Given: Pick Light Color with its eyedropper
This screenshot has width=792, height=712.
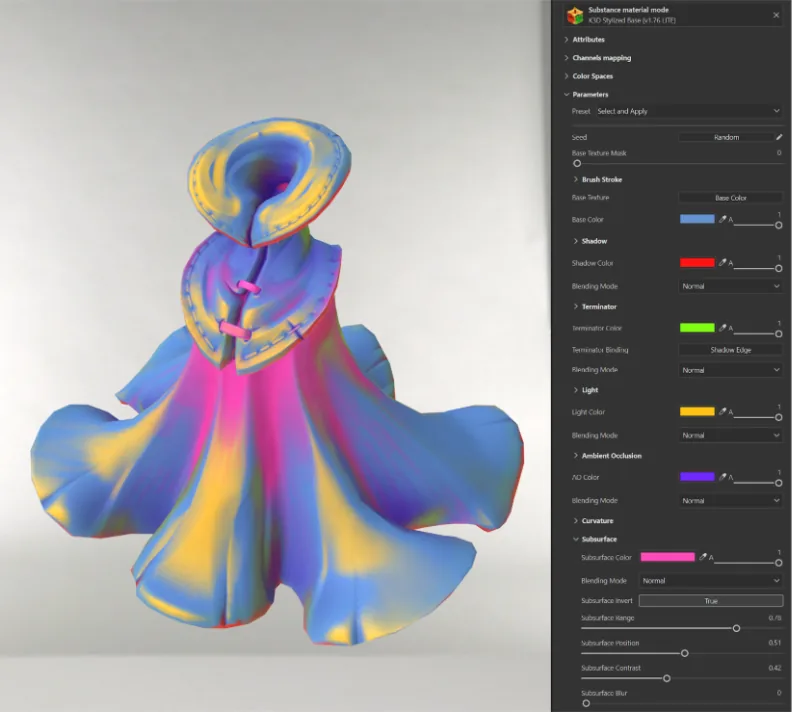Looking at the screenshot, I should pos(723,412).
